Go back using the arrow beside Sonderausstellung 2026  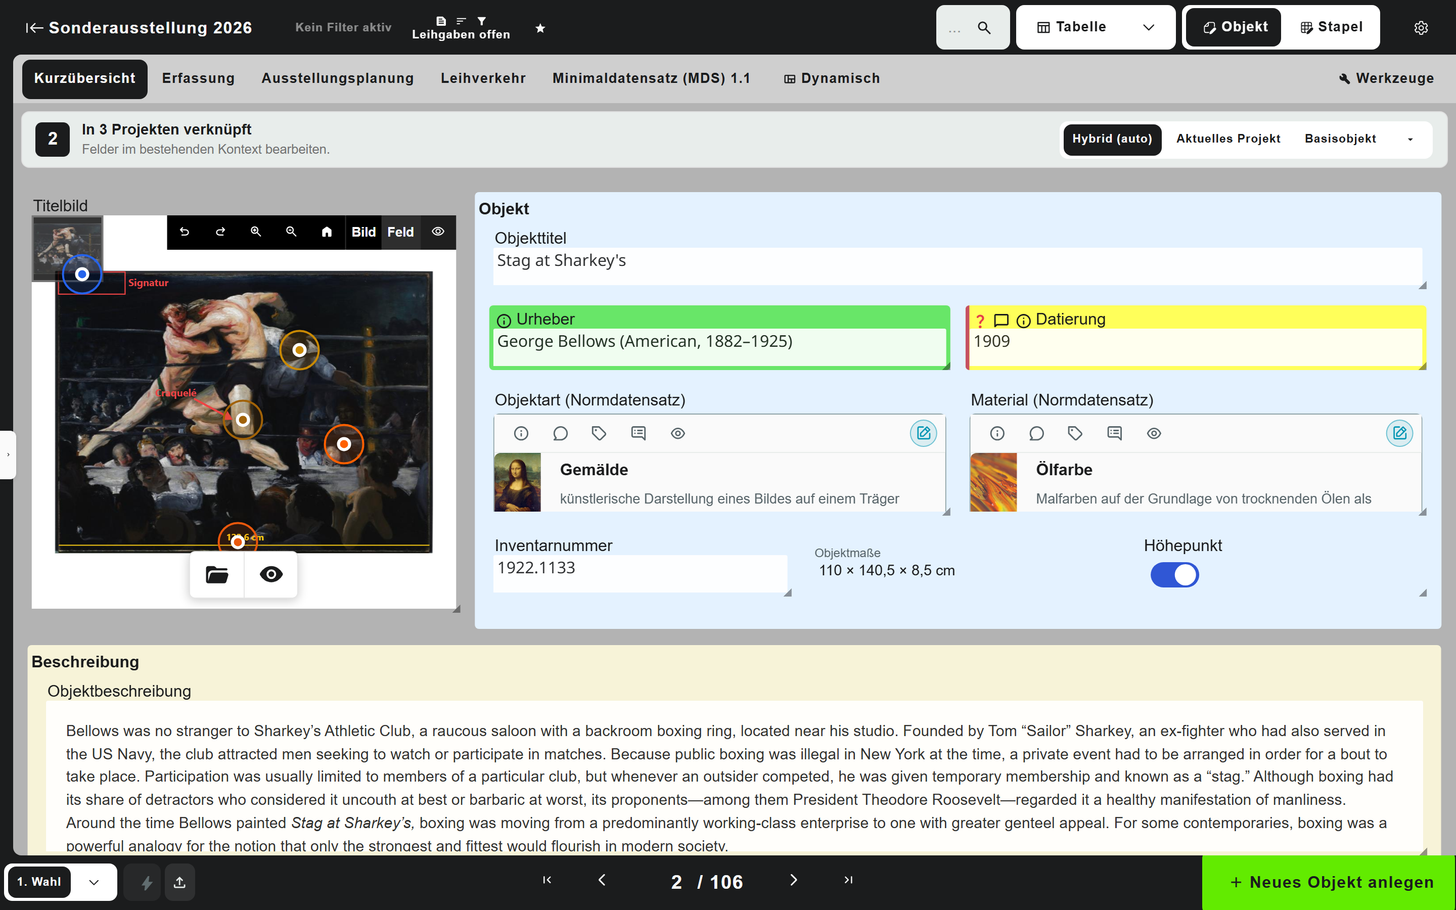click(x=34, y=28)
